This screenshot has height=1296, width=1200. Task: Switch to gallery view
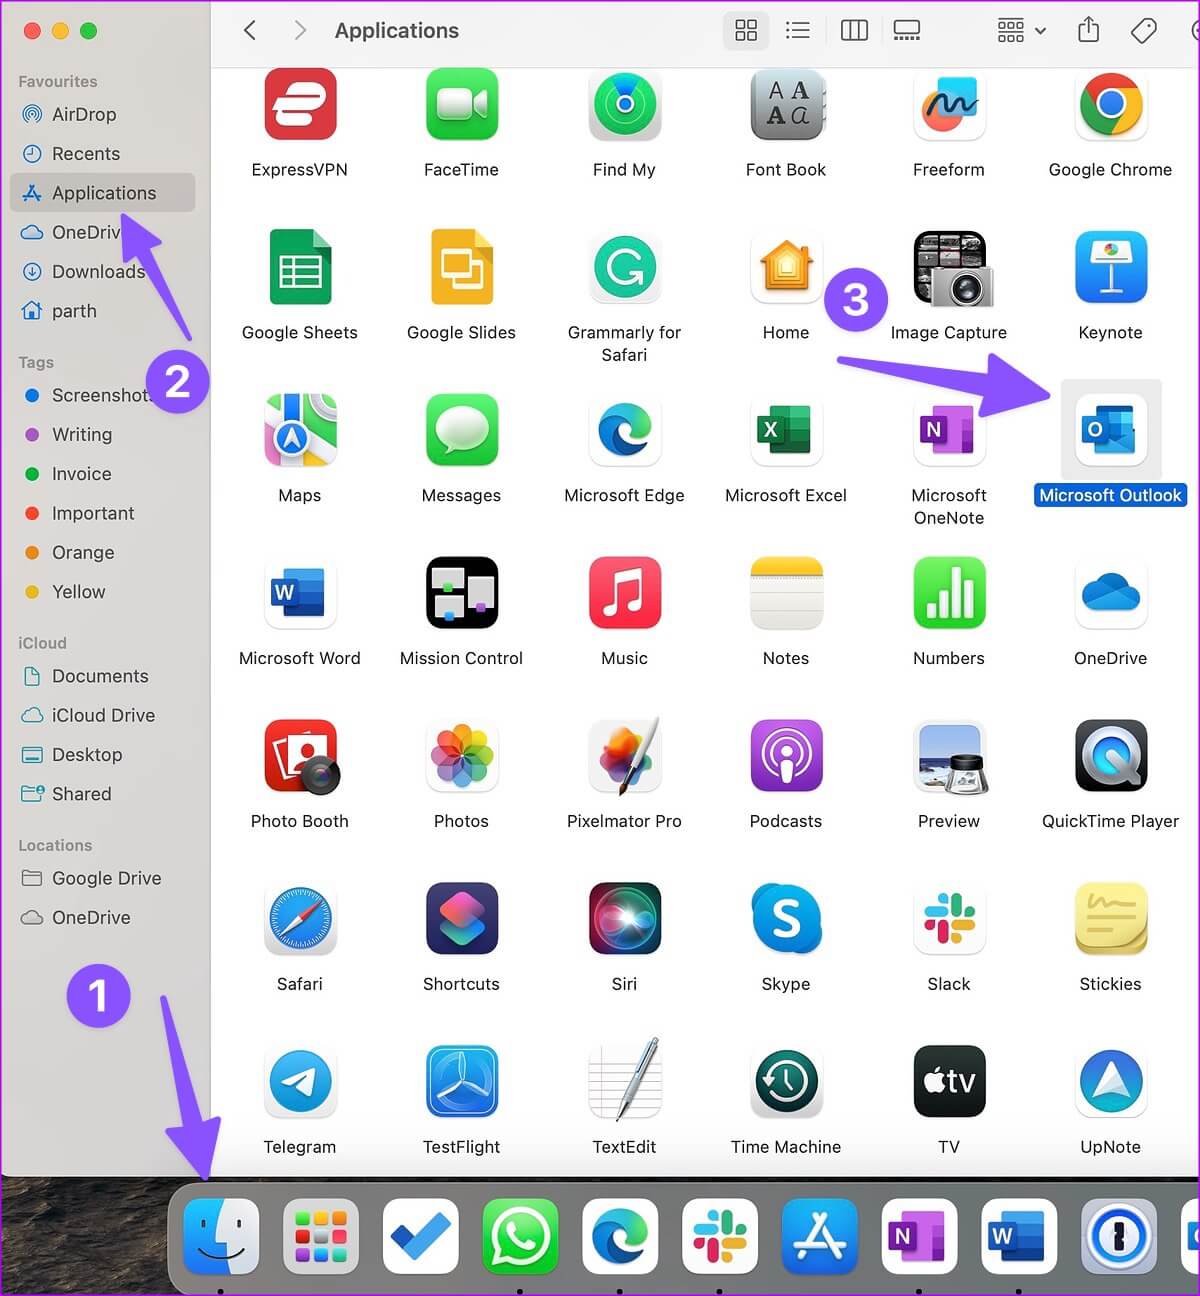(x=907, y=30)
